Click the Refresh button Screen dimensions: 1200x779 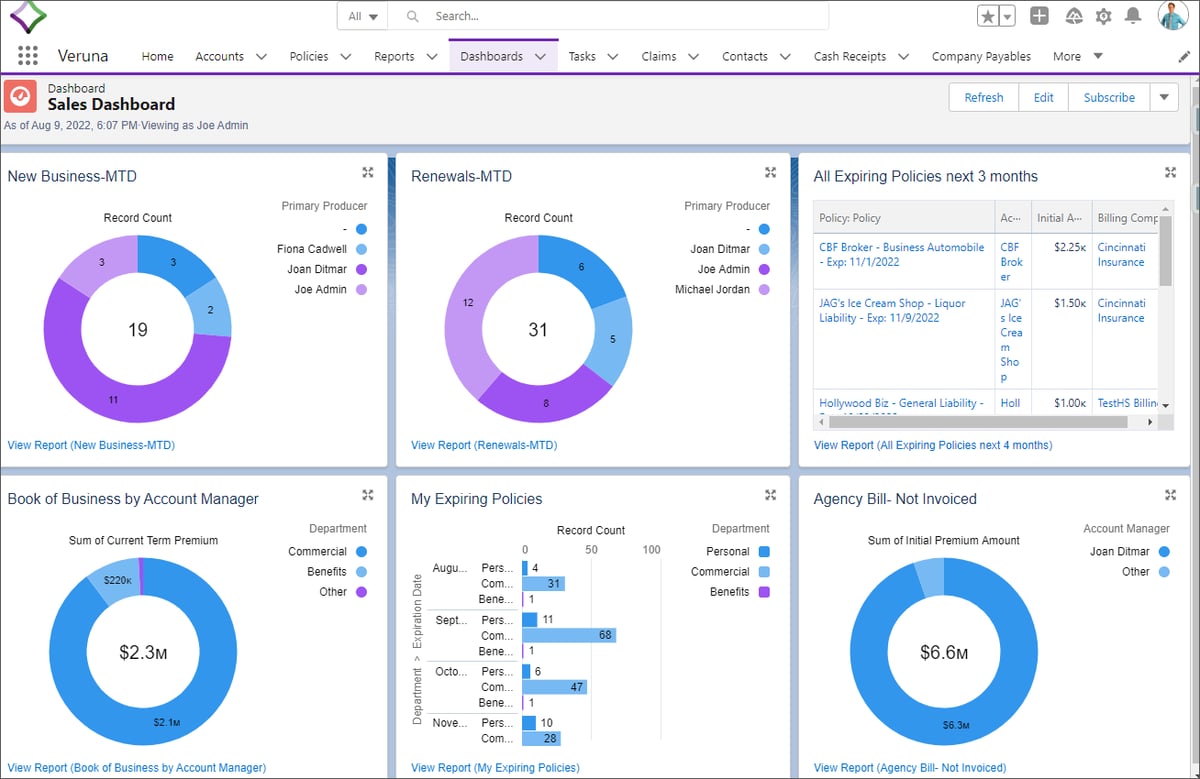tap(984, 97)
